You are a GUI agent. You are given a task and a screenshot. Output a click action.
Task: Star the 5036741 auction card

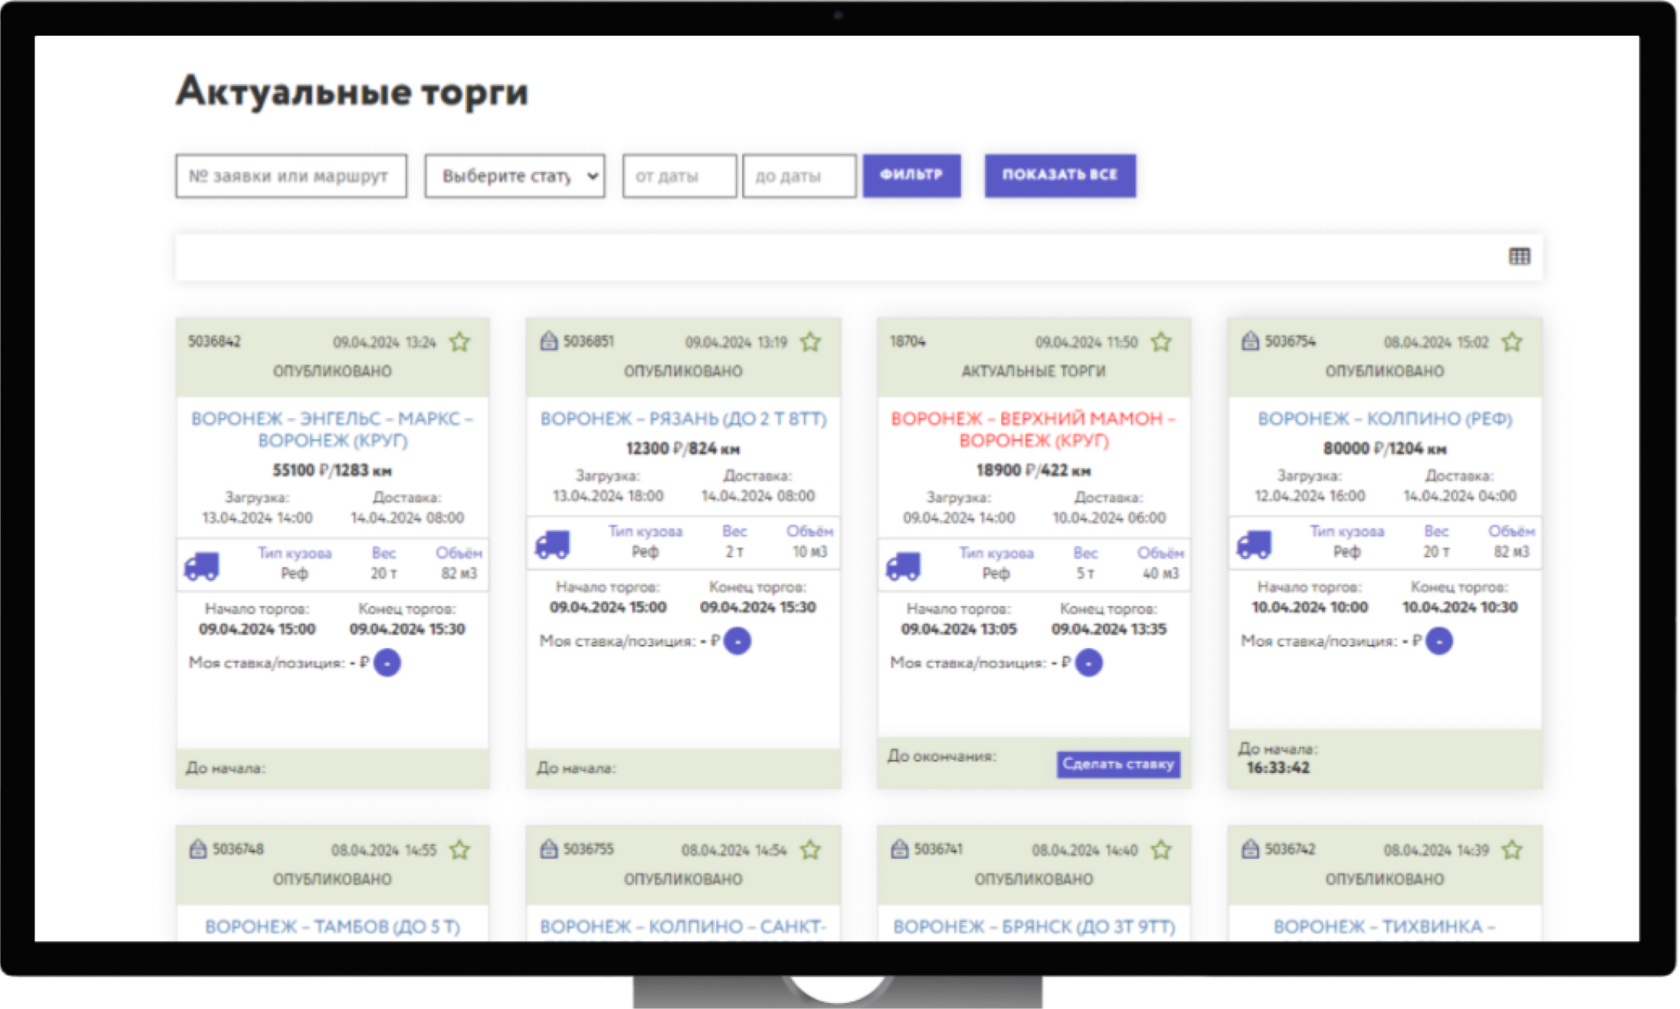tap(1161, 850)
